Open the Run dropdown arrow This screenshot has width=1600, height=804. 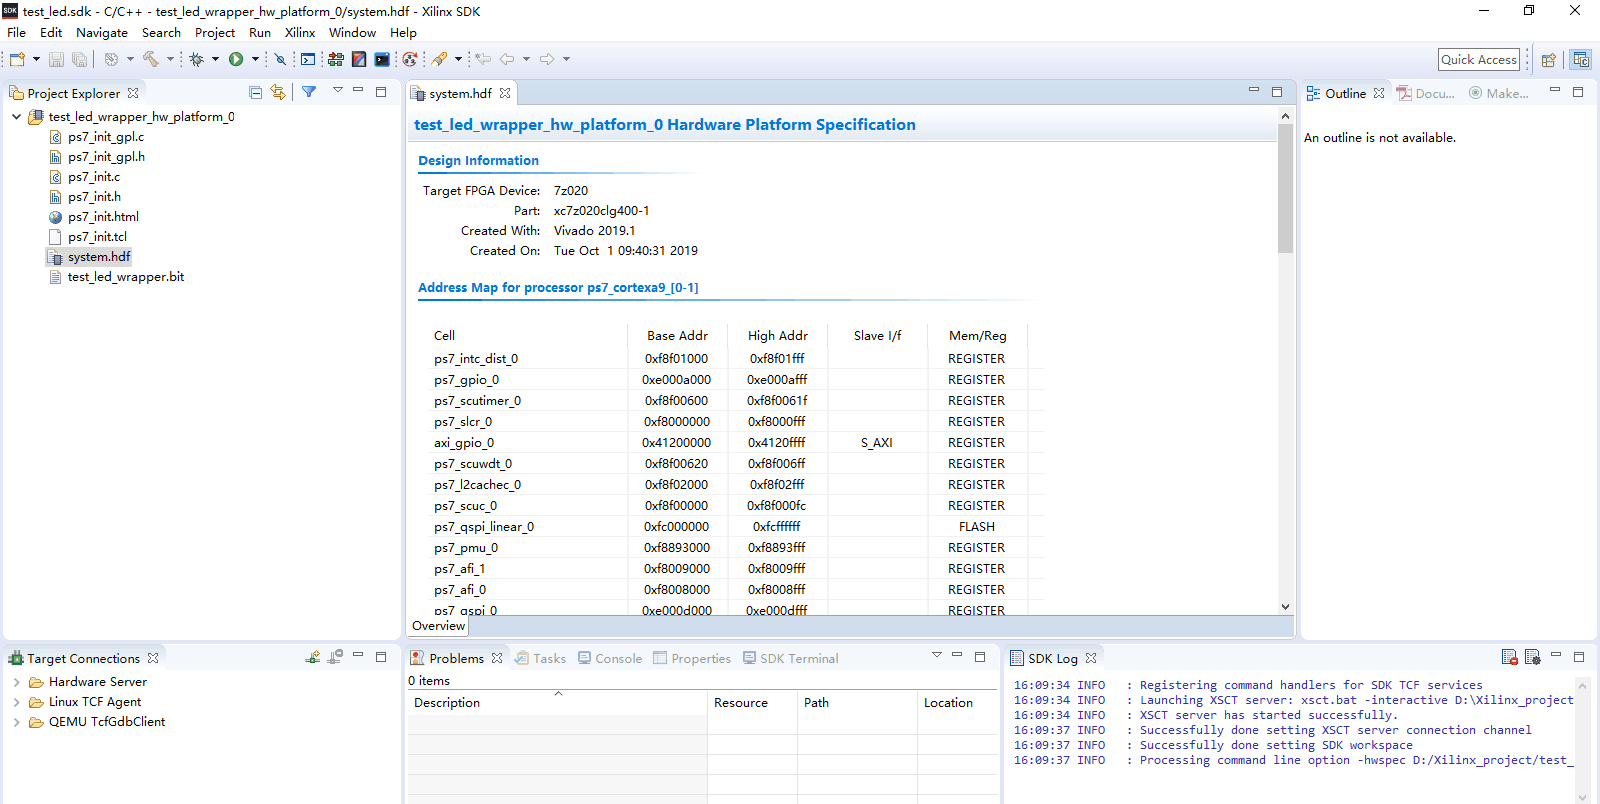click(255, 59)
